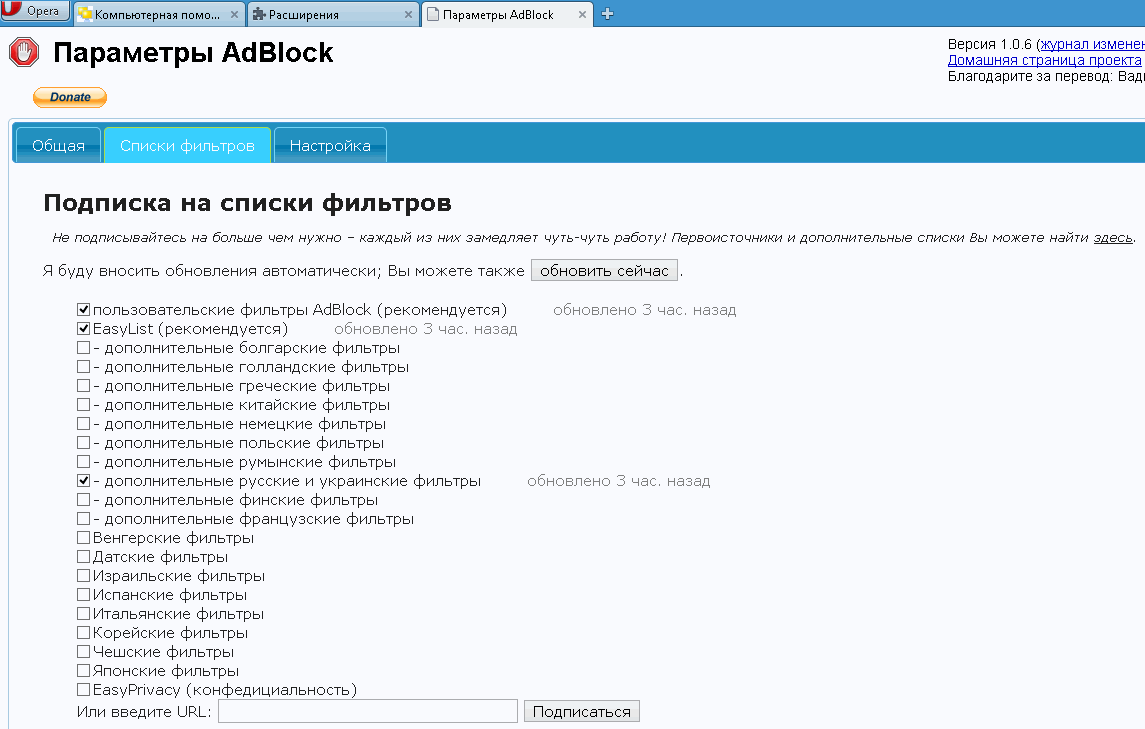Follow the здесь link for additional lists
The image size is (1145, 729).
tap(1113, 237)
